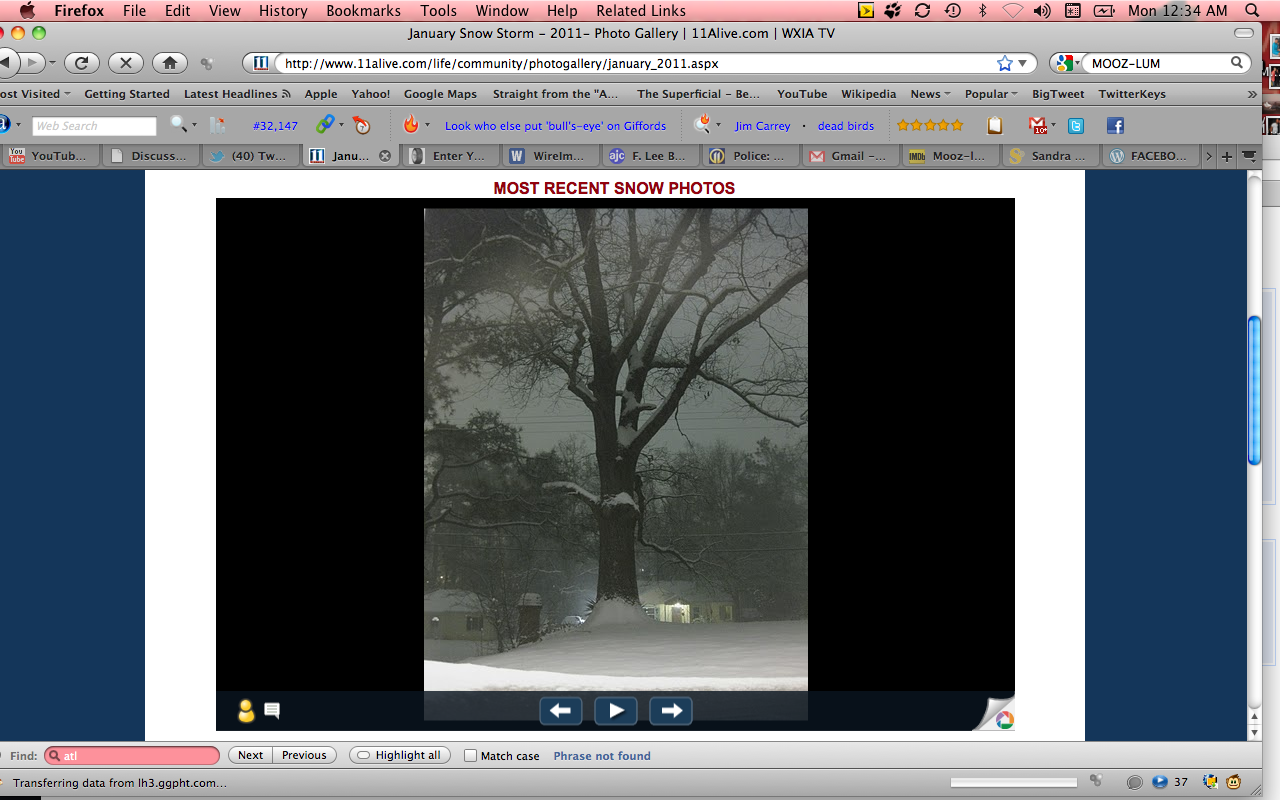Click the Find text input field
The width and height of the screenshot is (1280, 800).
pos(138,756)
